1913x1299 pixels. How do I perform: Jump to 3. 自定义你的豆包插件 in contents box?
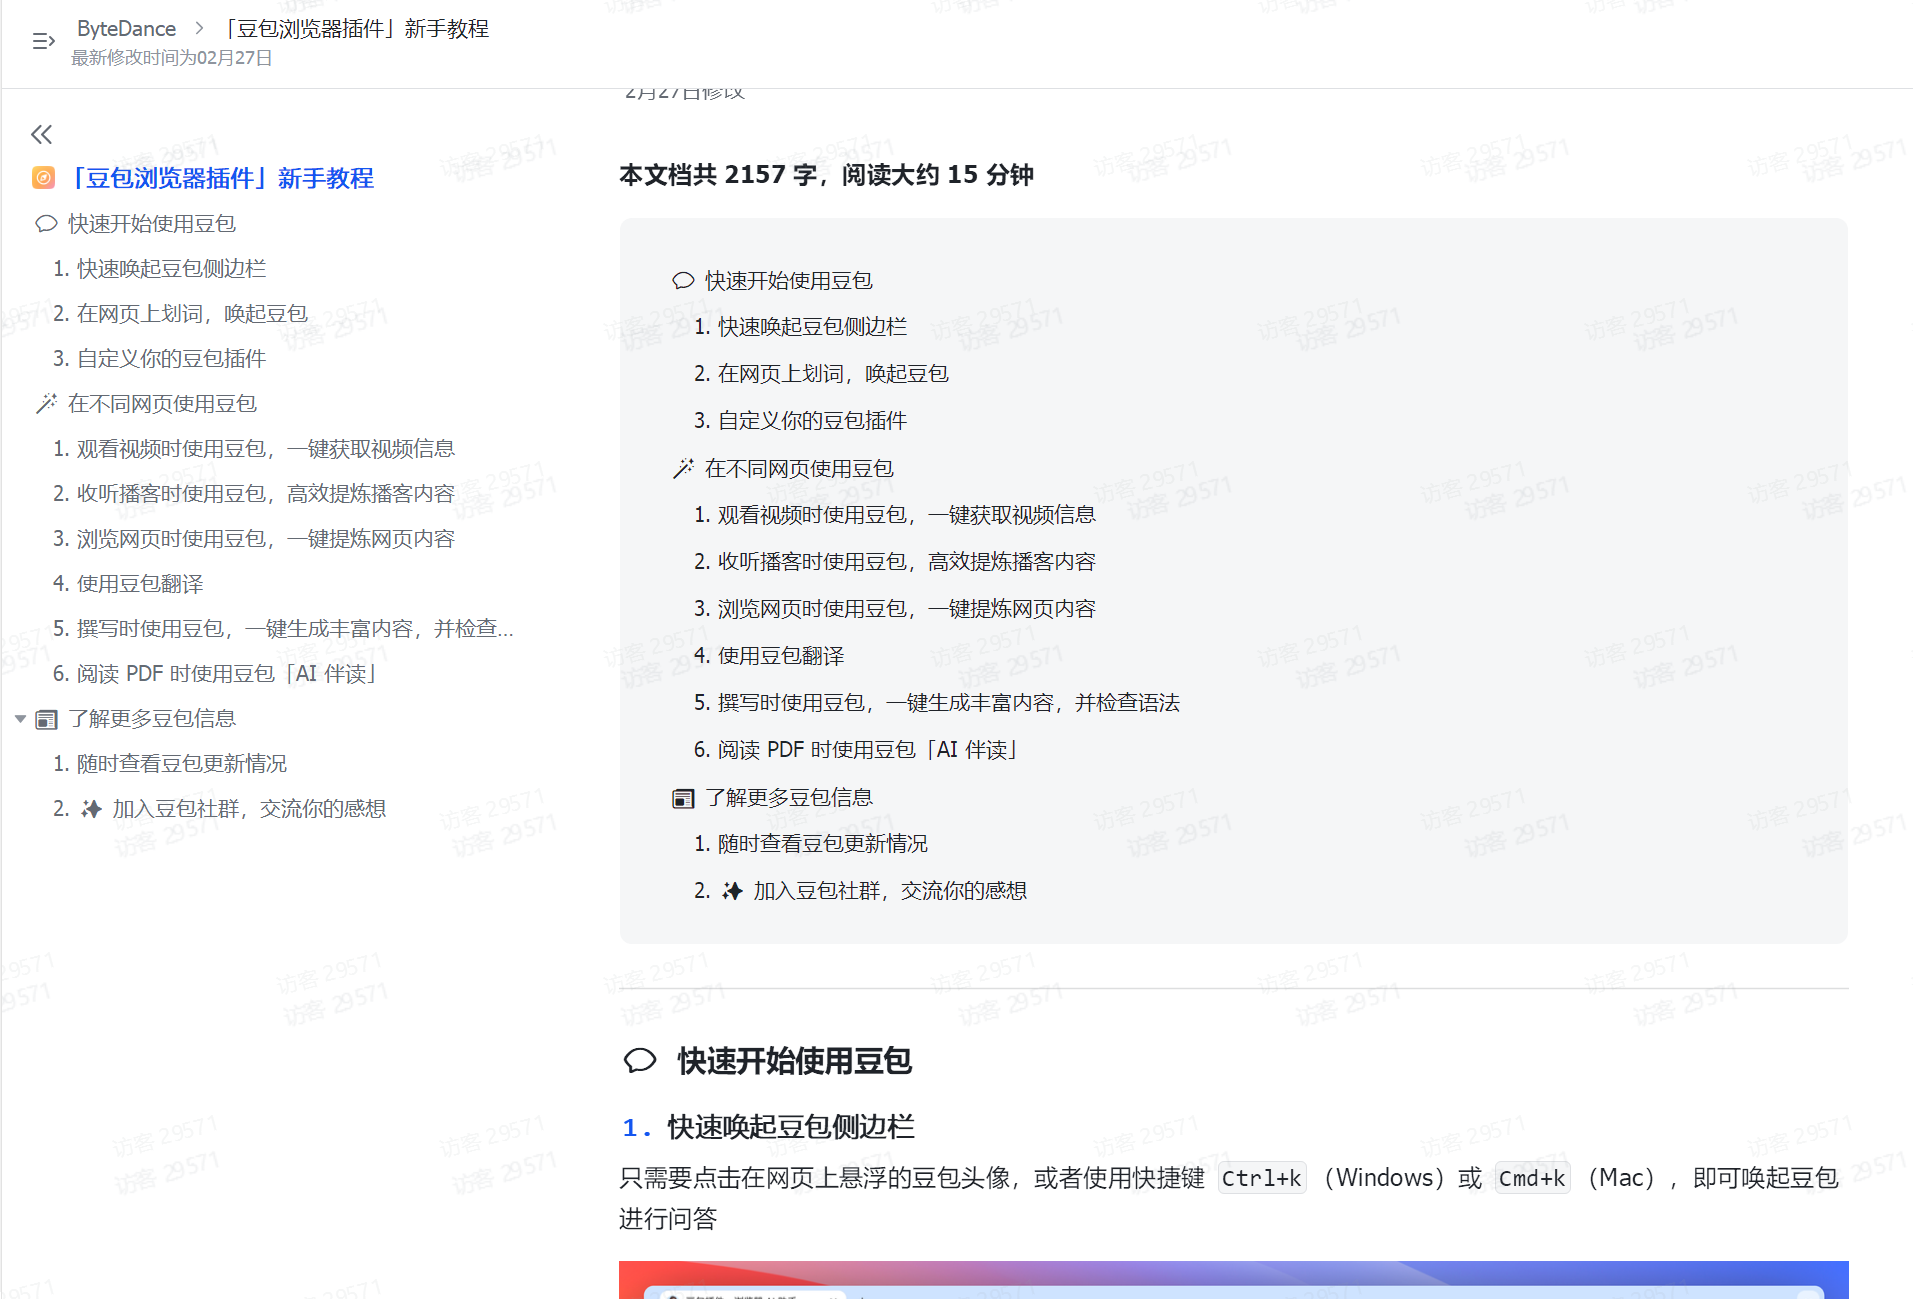801,421
